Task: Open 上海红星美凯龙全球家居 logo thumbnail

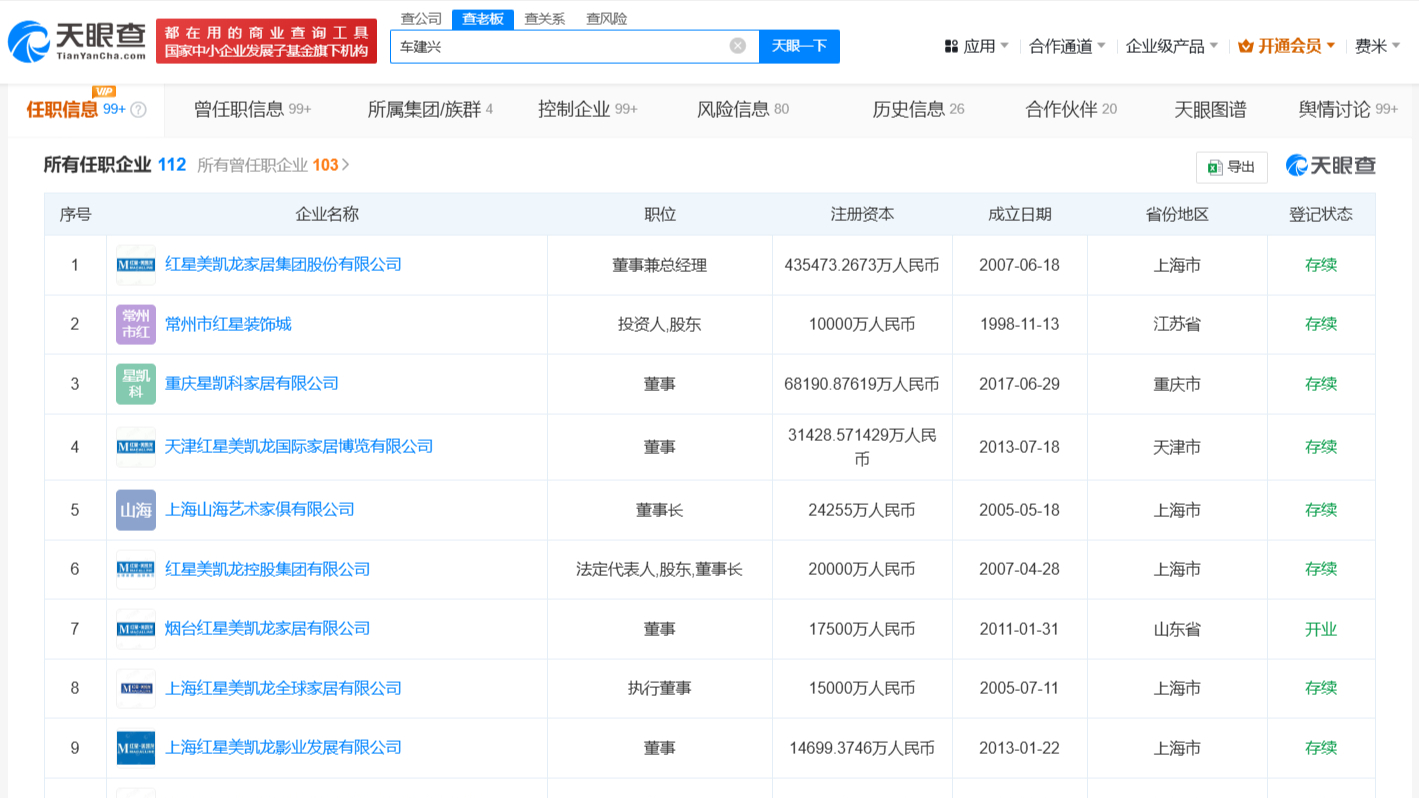Action: 136,688
